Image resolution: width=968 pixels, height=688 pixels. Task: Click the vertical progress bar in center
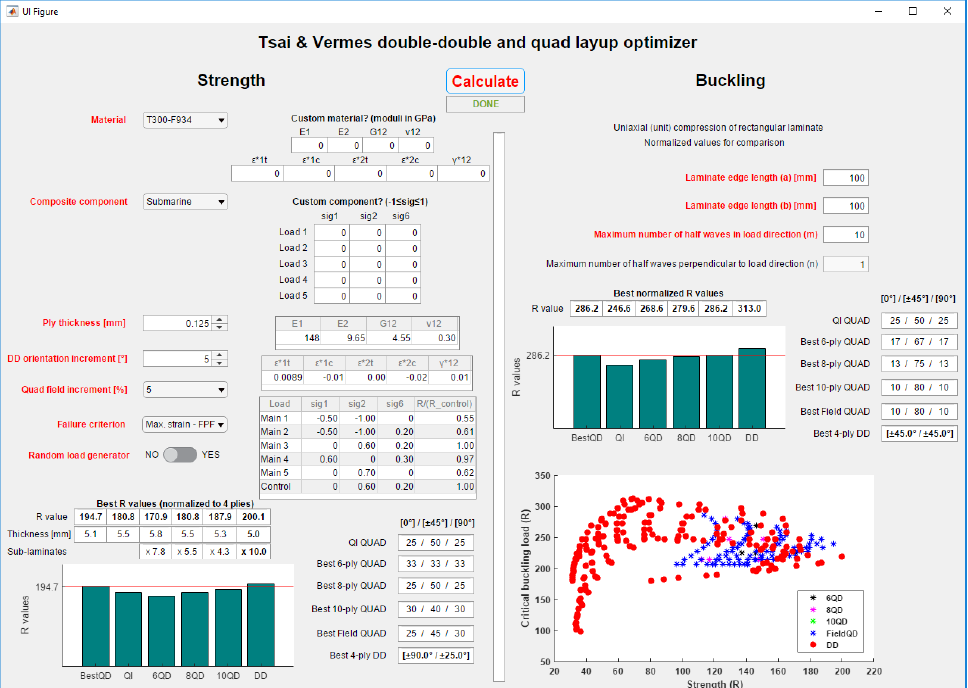click(x=499, y=406)
